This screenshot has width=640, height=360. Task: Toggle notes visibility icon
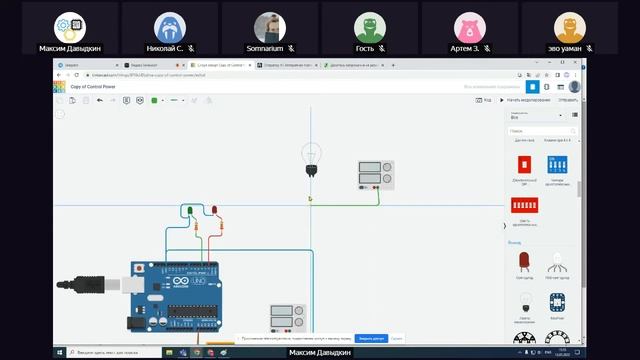click(140, 100)
